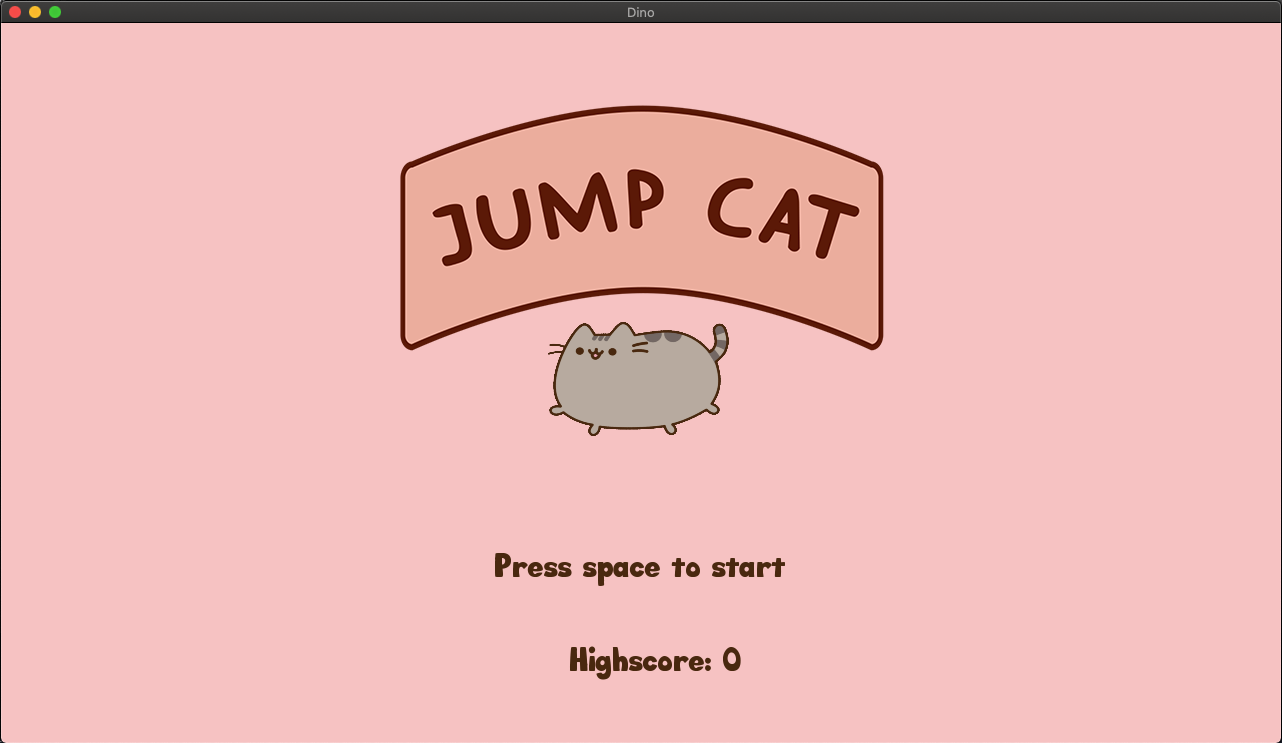This screenshot has width=1282, height=743.
Task: Click the gray cat character
Action: coord(638,379)
